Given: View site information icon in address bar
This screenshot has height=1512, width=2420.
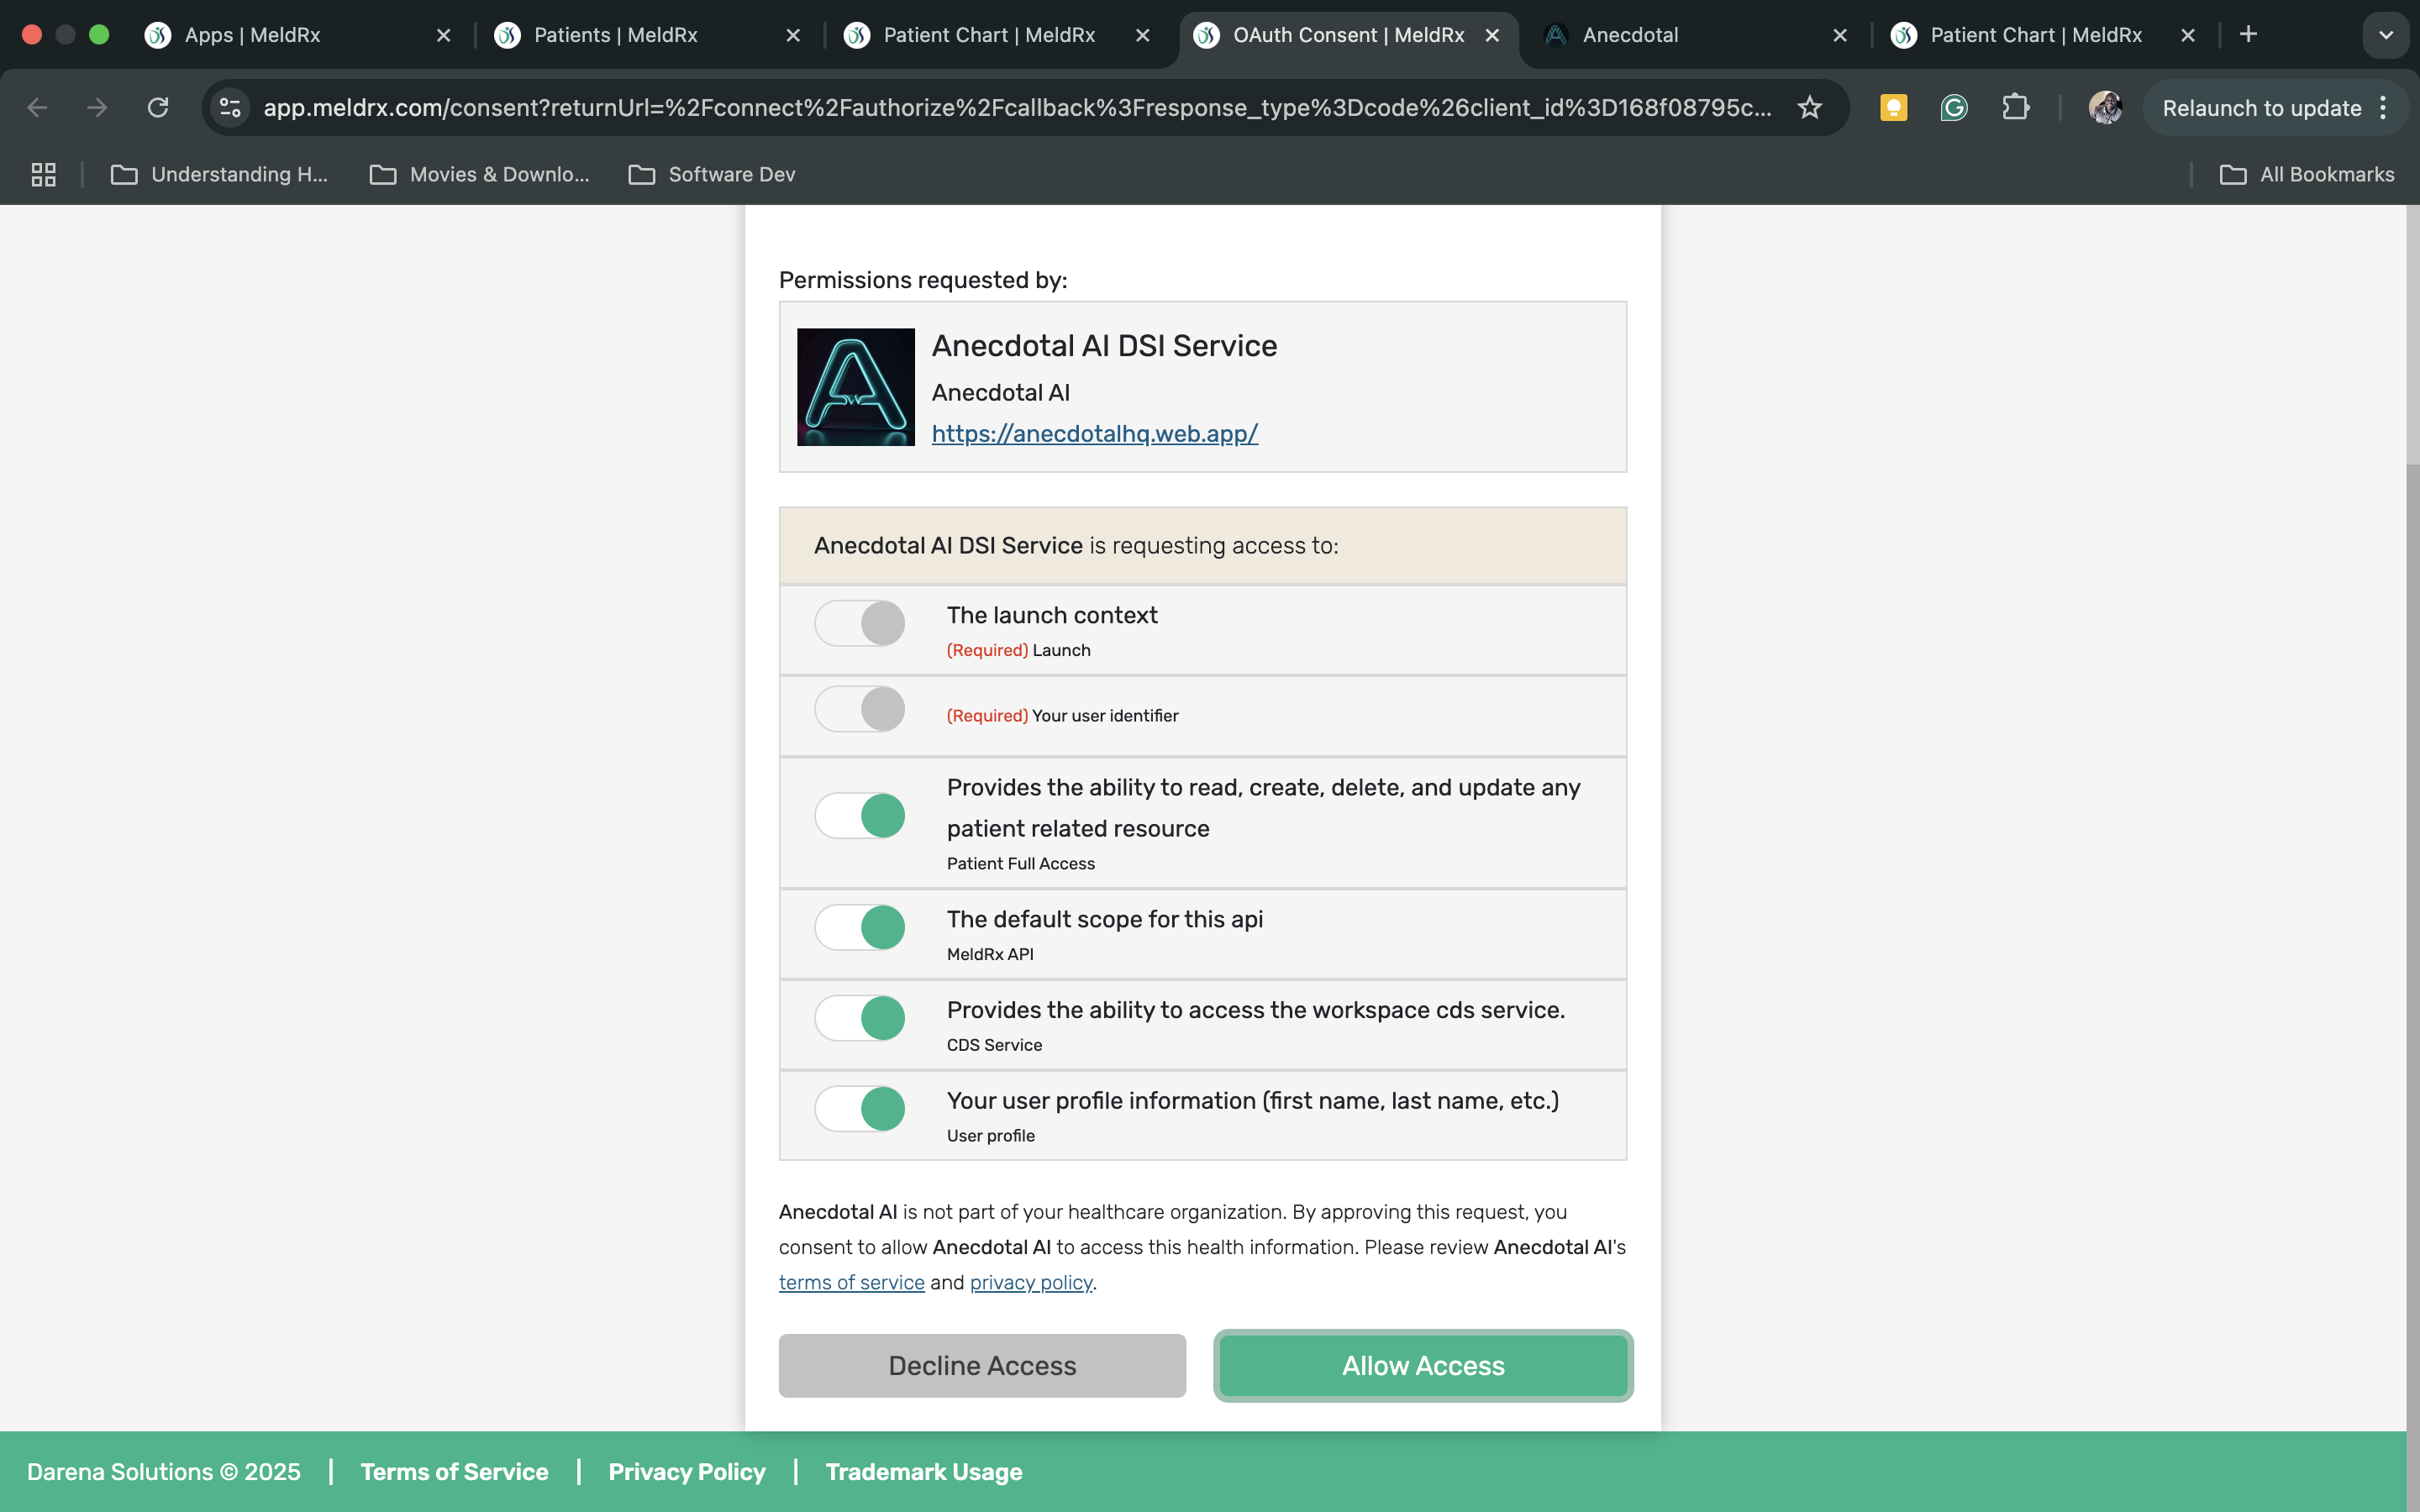Looking at the screenshot, I should (x=231, y=107).
